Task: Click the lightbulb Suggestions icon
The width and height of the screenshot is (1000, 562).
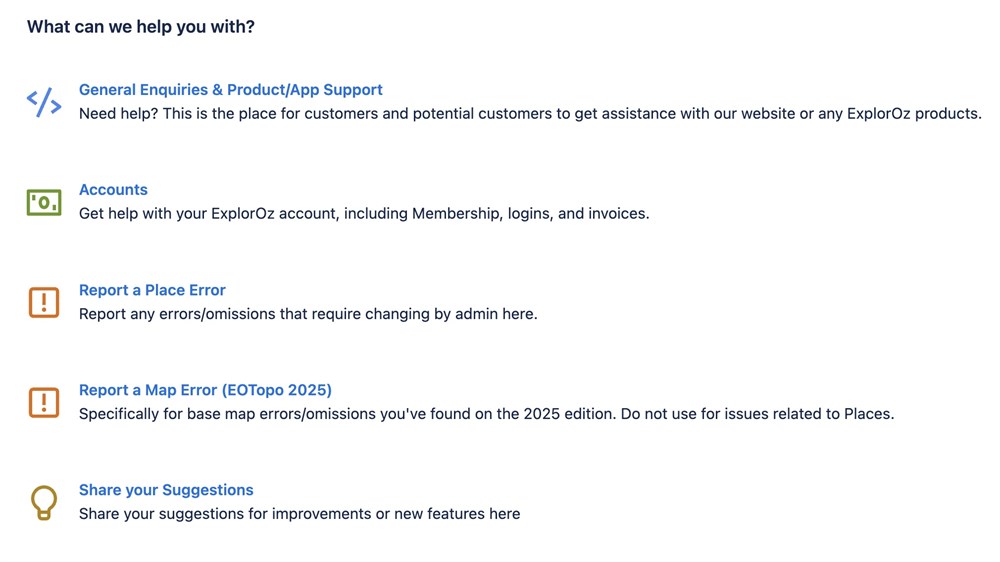Action: point(44,502)
